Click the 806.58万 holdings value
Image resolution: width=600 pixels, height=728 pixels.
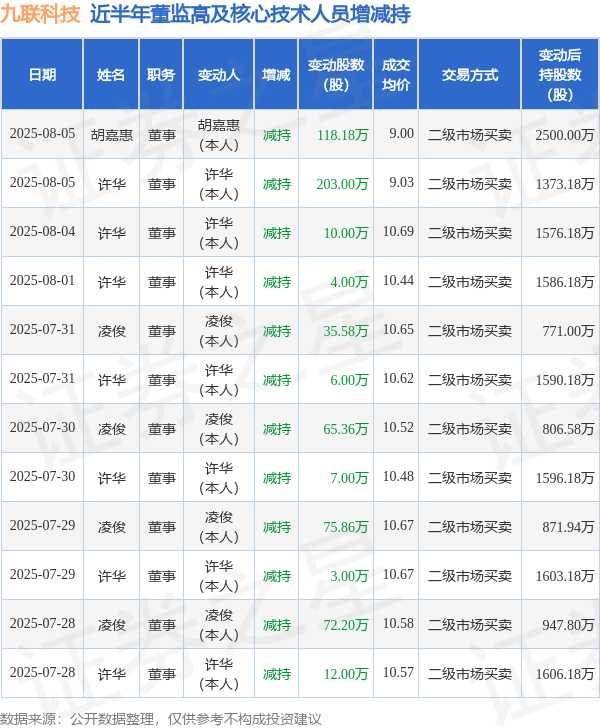click(x=568, y=429)
